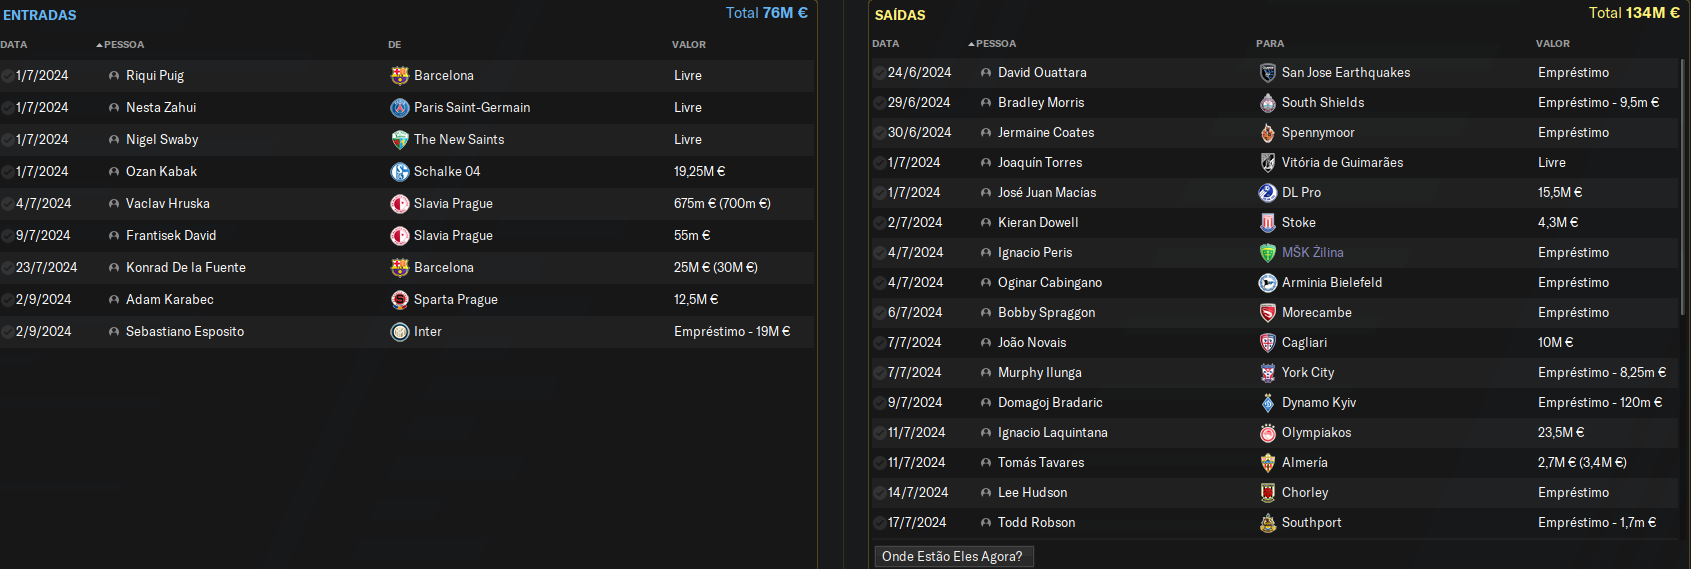This screenshot has width=1691, height=569.
Task: Open Riqui Puig player profile
Action: pyautogui.click(x=155, y=75)
